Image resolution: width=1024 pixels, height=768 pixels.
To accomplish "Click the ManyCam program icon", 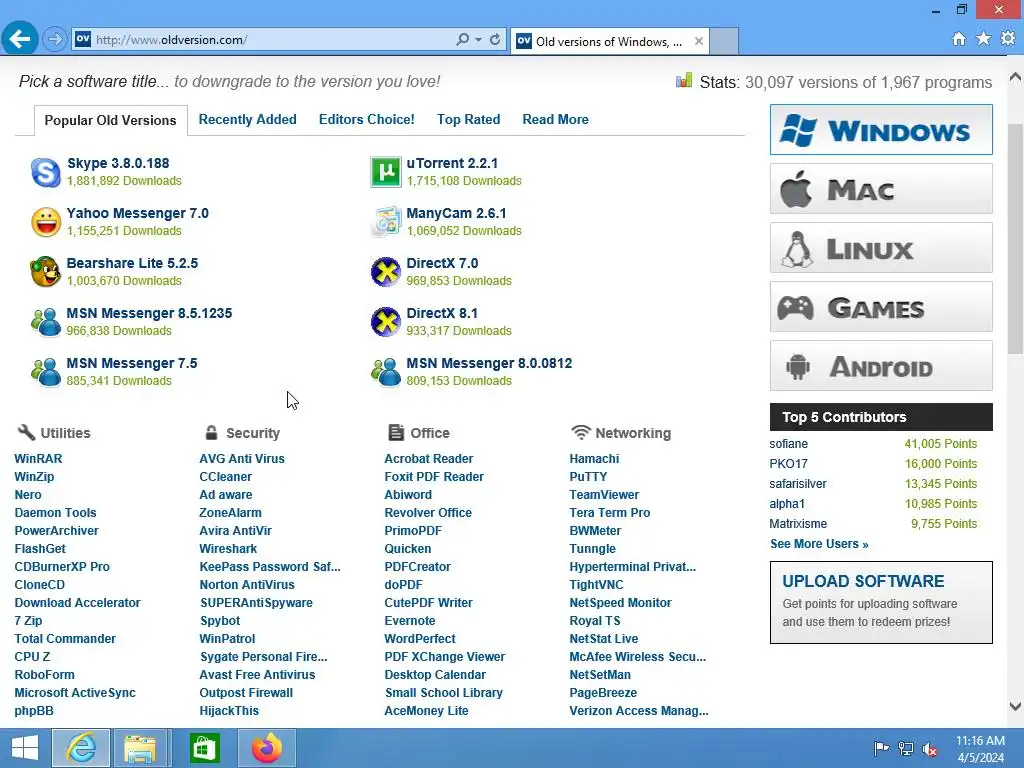I will [386, 222].
